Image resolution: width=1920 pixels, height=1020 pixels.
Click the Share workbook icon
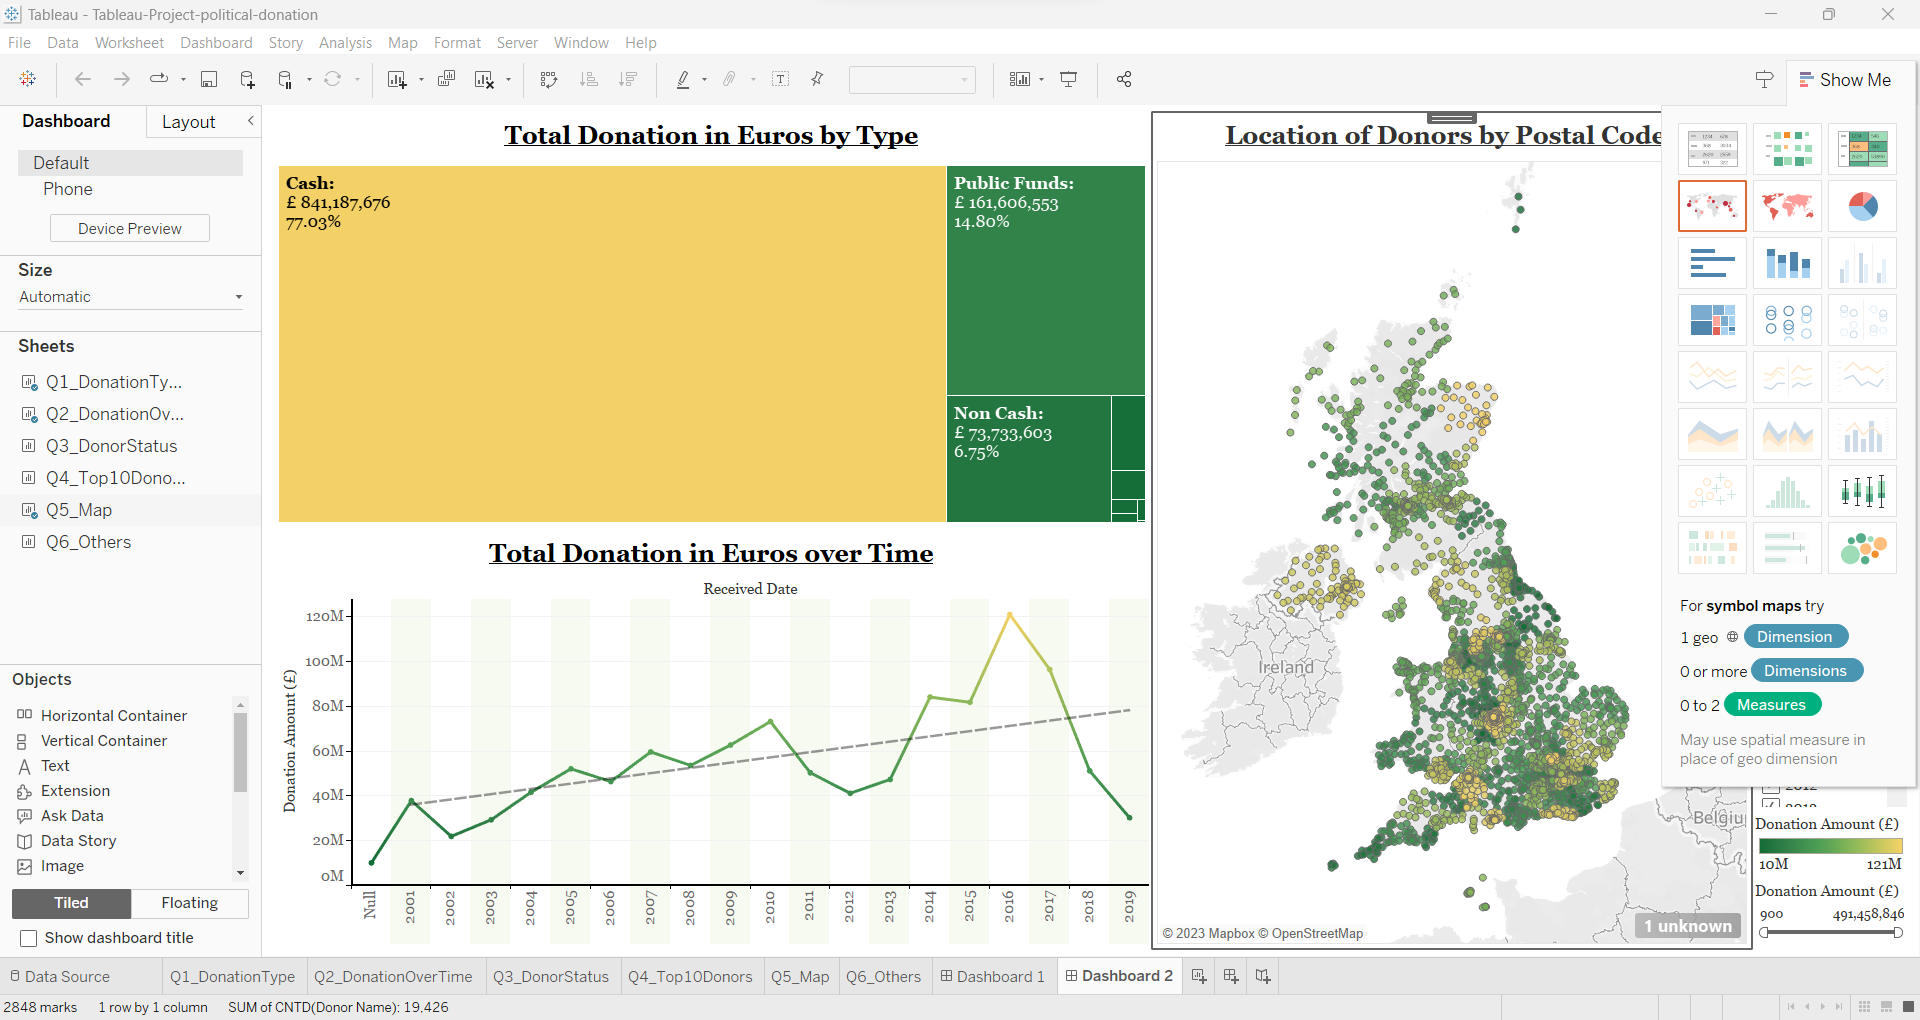pyautogui.click(x=1124, y=80)
